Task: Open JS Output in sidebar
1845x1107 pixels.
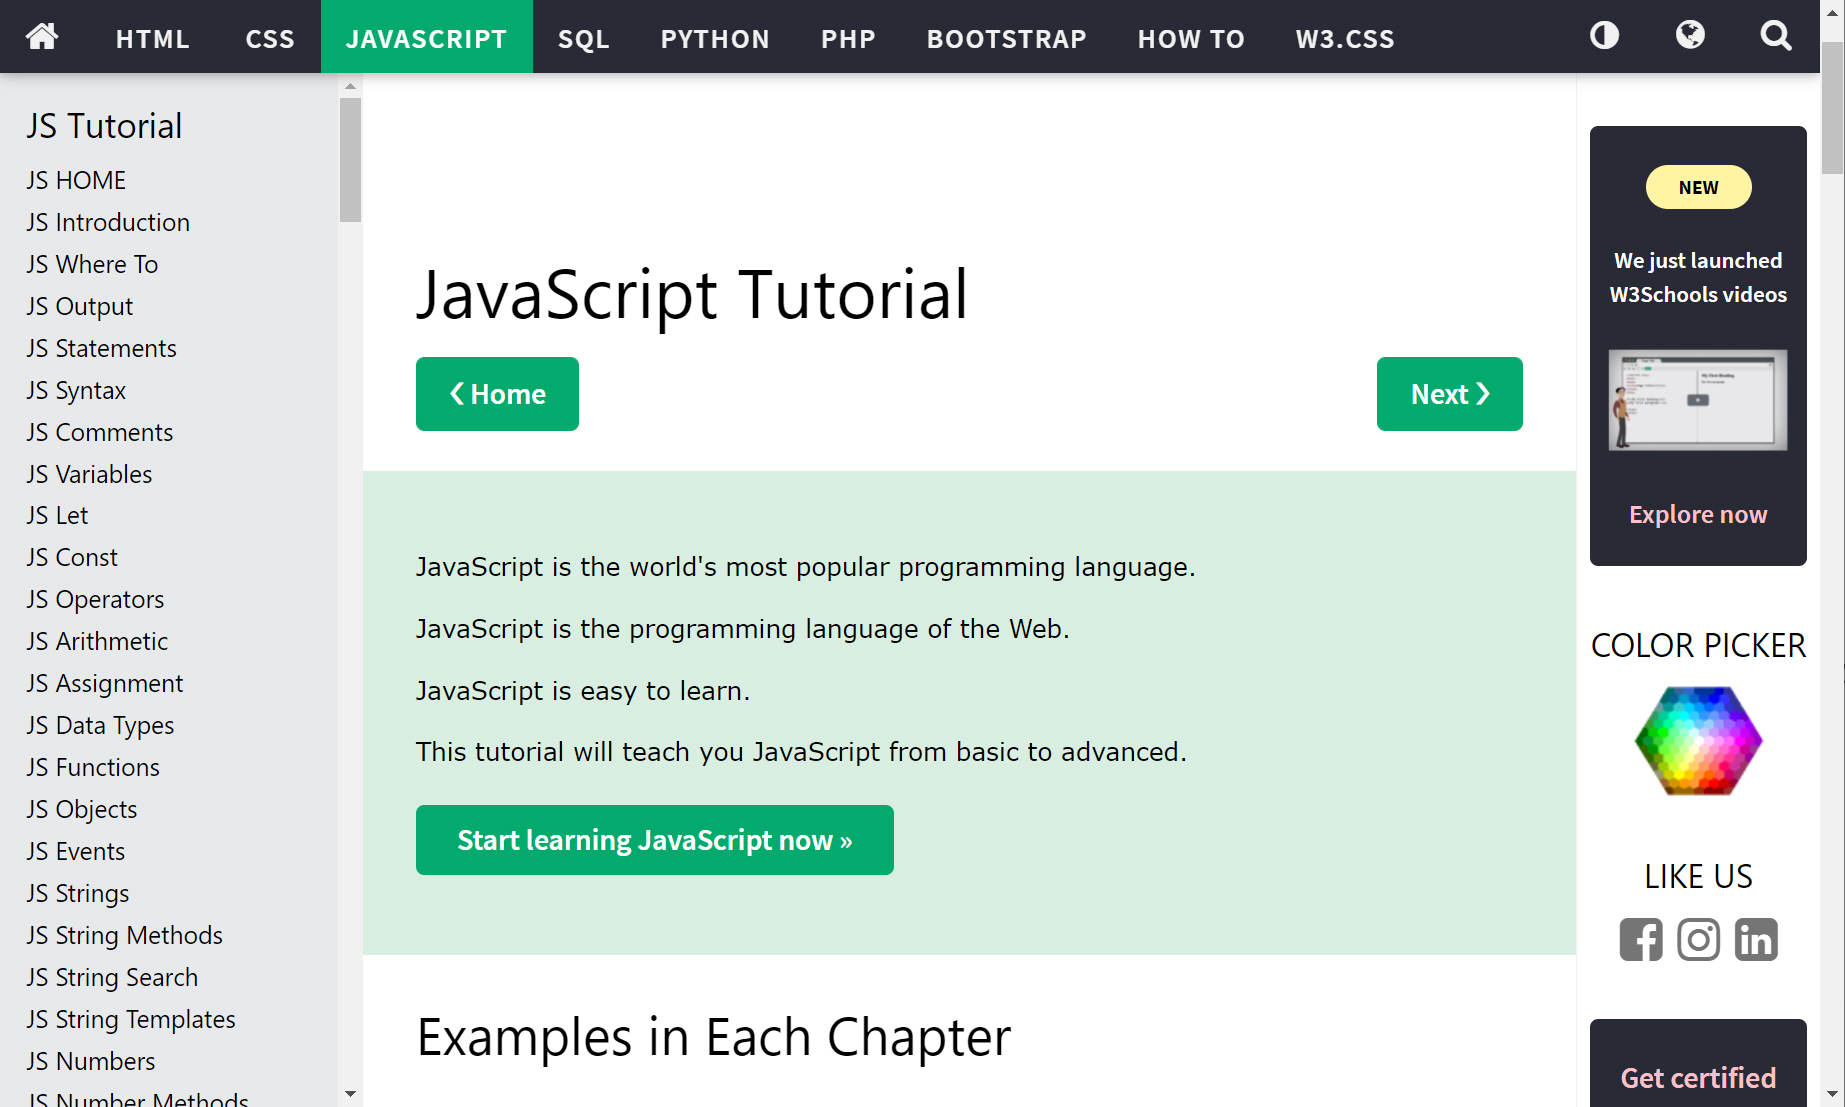Action: (79, 306)
